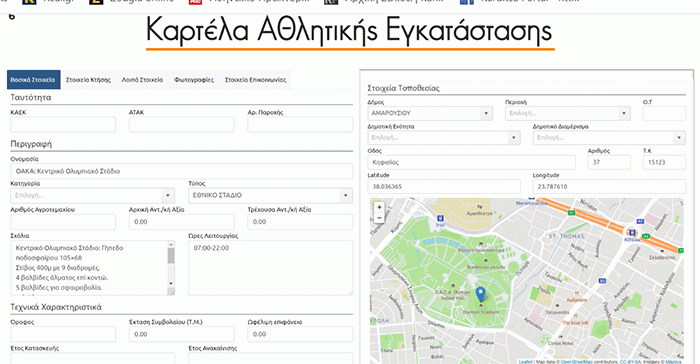Open the Στοιχεία Επικοινωνίας tab
The height and width of the screenshot is (364, 700).
pos(255,79)
